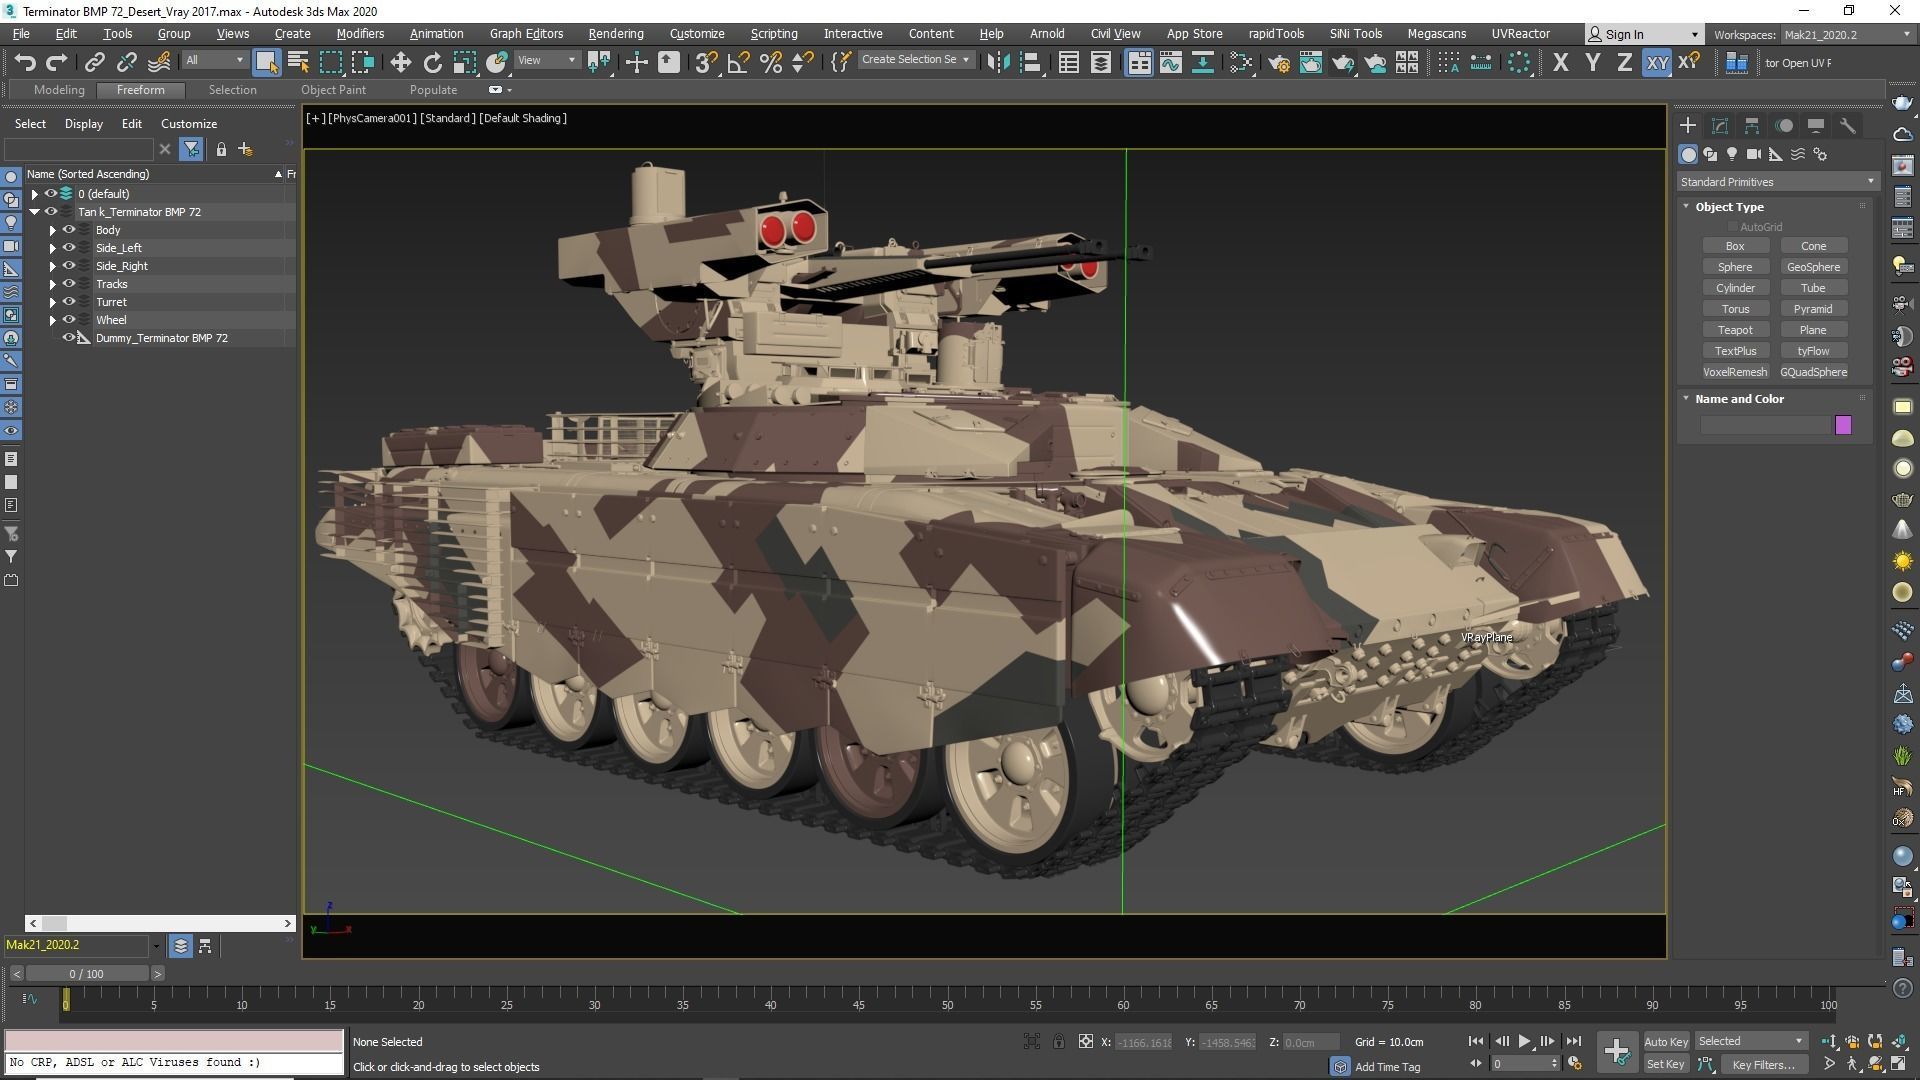Hide the Turret layer with the eye icon
The width and height of the screenshot is (1920, 1080).
tap(69, 302)
